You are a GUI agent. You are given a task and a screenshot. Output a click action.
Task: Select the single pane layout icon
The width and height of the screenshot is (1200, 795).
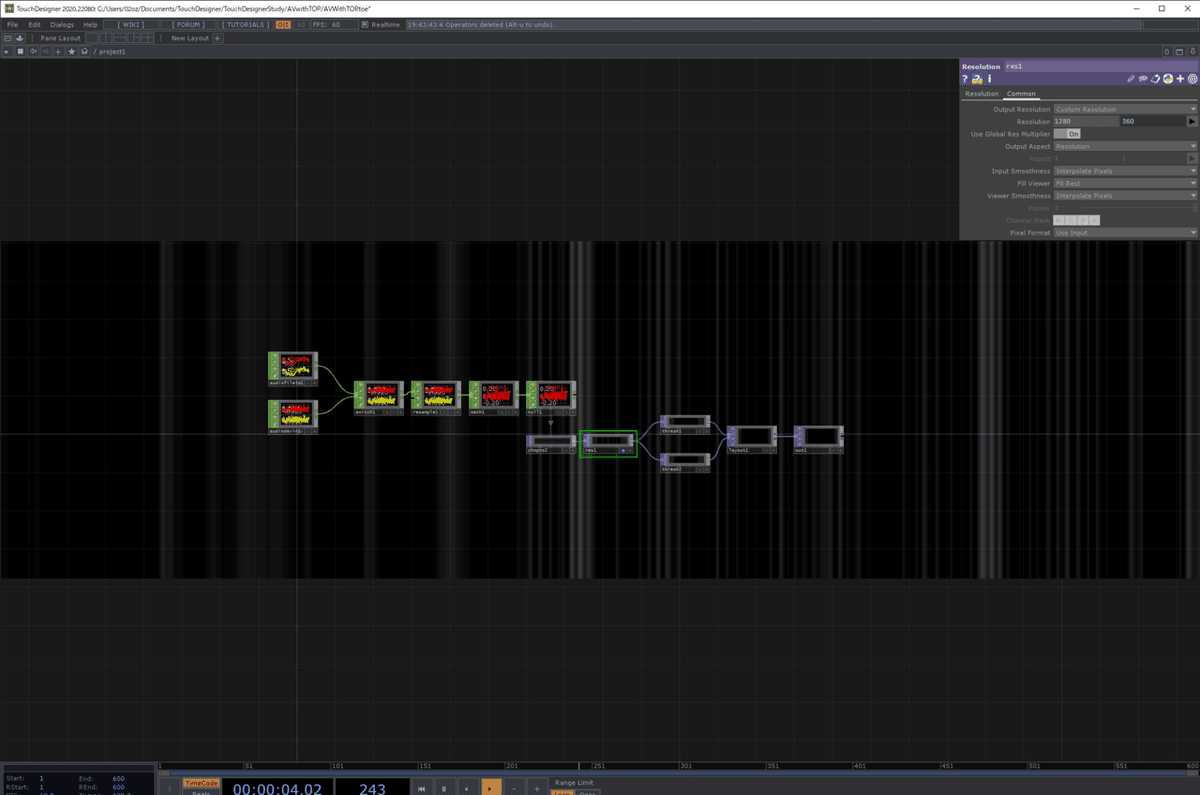[91, 38]
